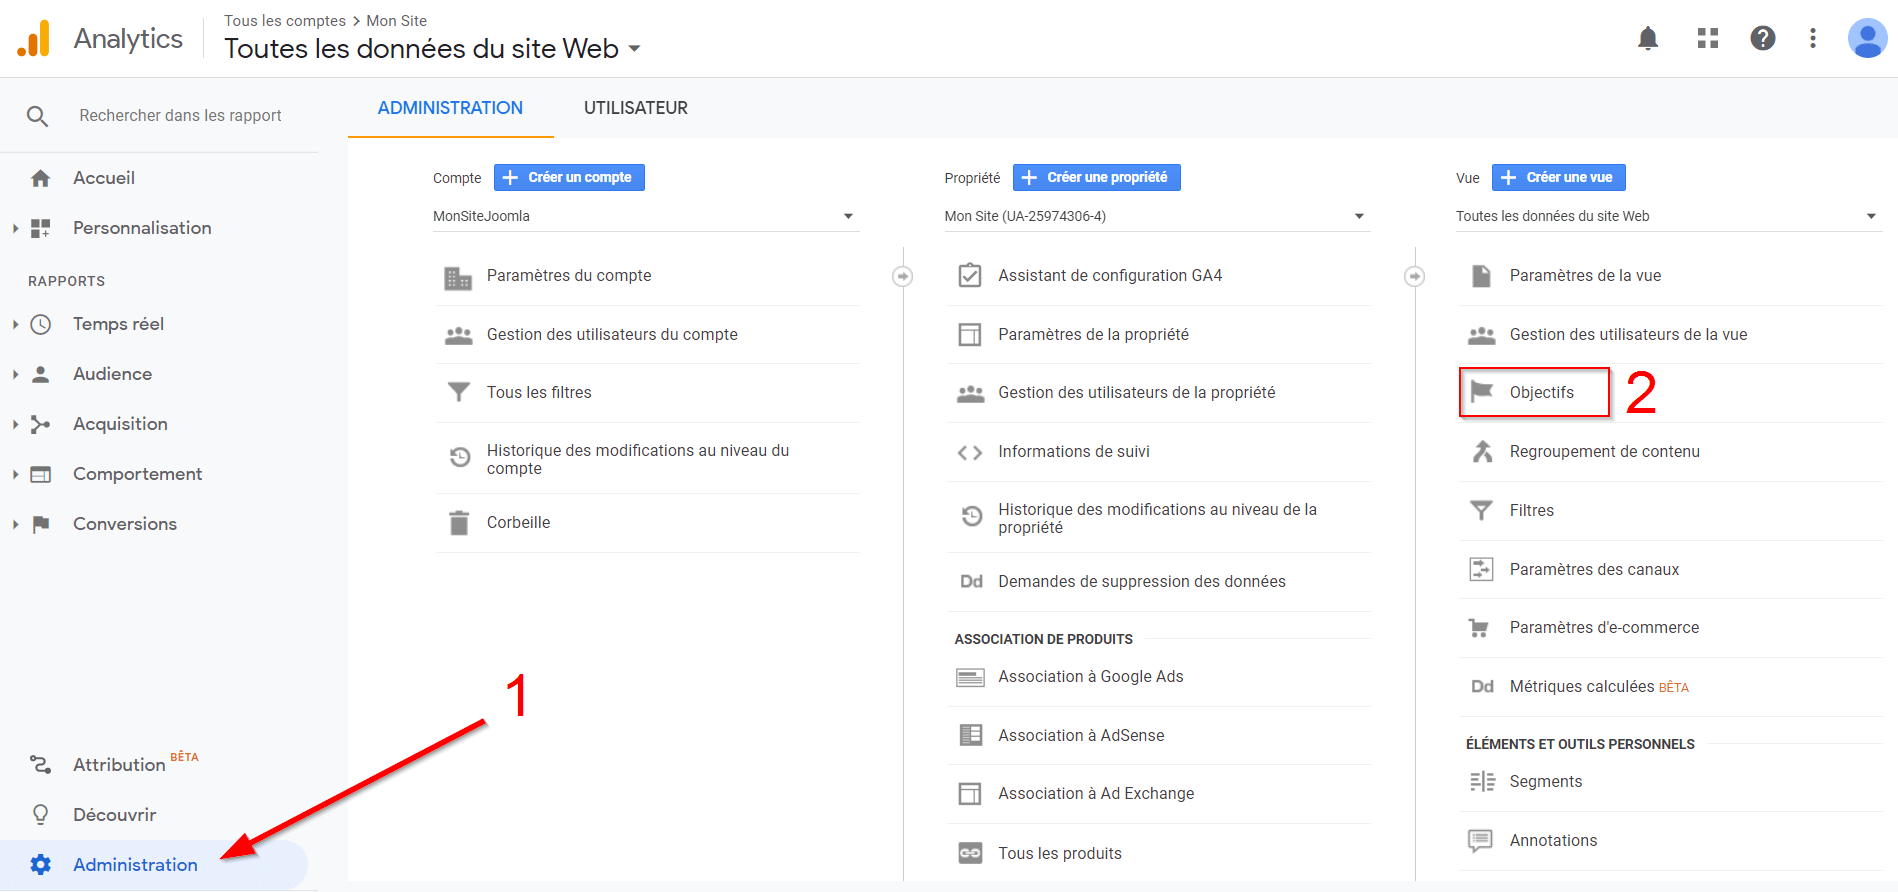
Task: Open the Google apps grid icon
Action: coord(1707,38)
